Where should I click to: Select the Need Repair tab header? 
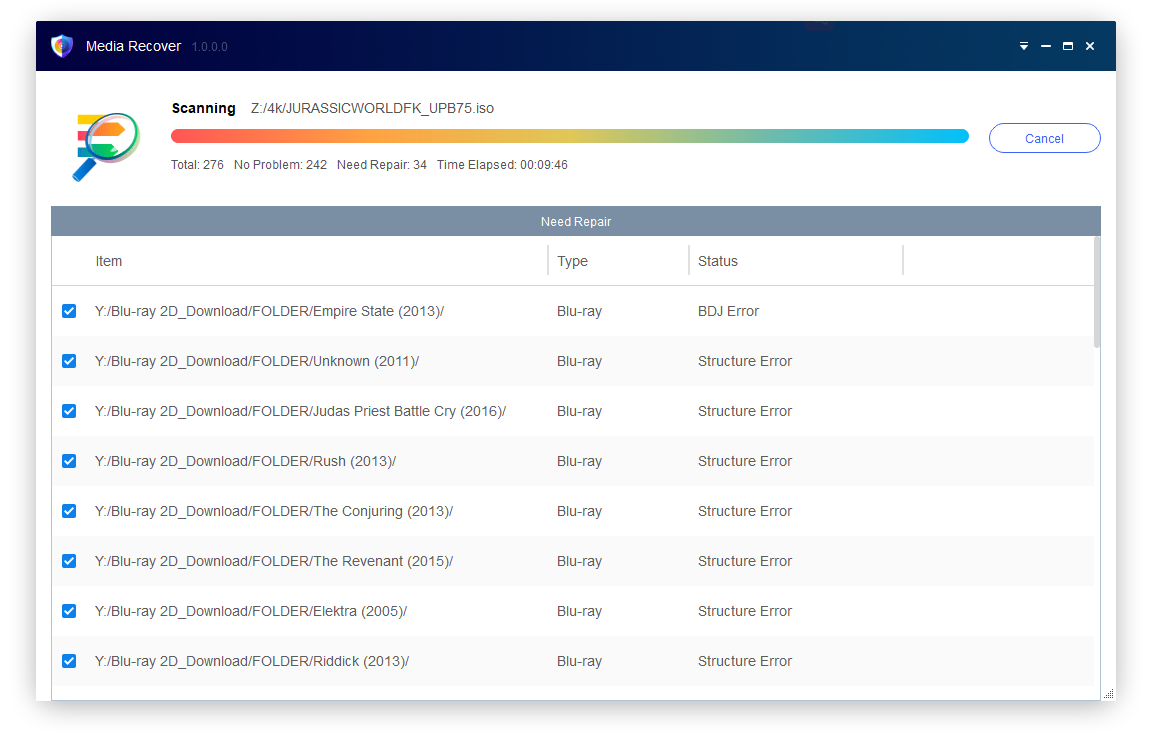[575, 221]
